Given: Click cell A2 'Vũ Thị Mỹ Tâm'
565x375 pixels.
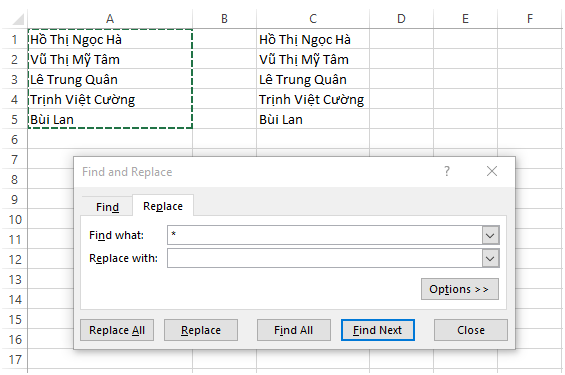Looking at the screenshot, I should point(110,59).
